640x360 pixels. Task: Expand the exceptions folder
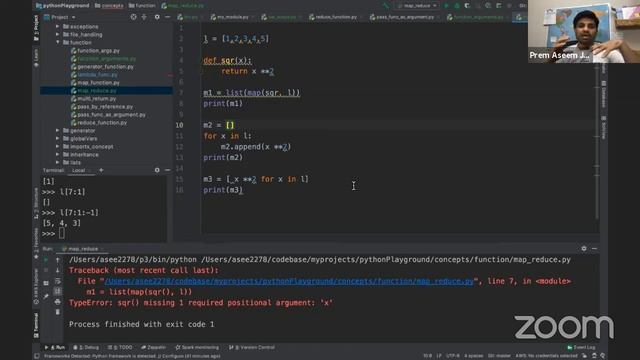click(58, 27)
